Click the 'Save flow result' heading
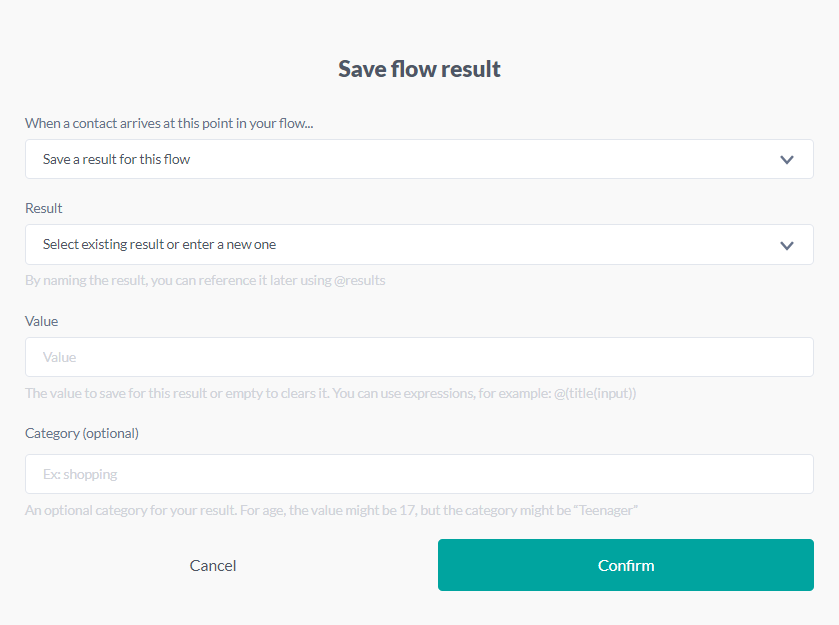 pos(419,69)
